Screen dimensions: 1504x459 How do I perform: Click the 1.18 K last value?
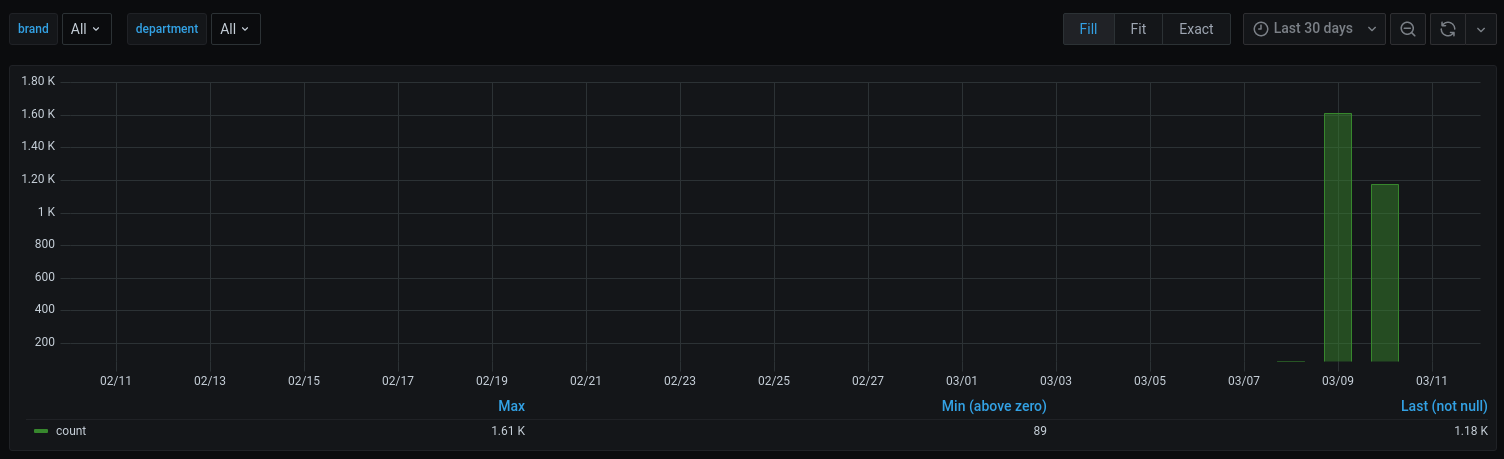tap(1471, 431)
